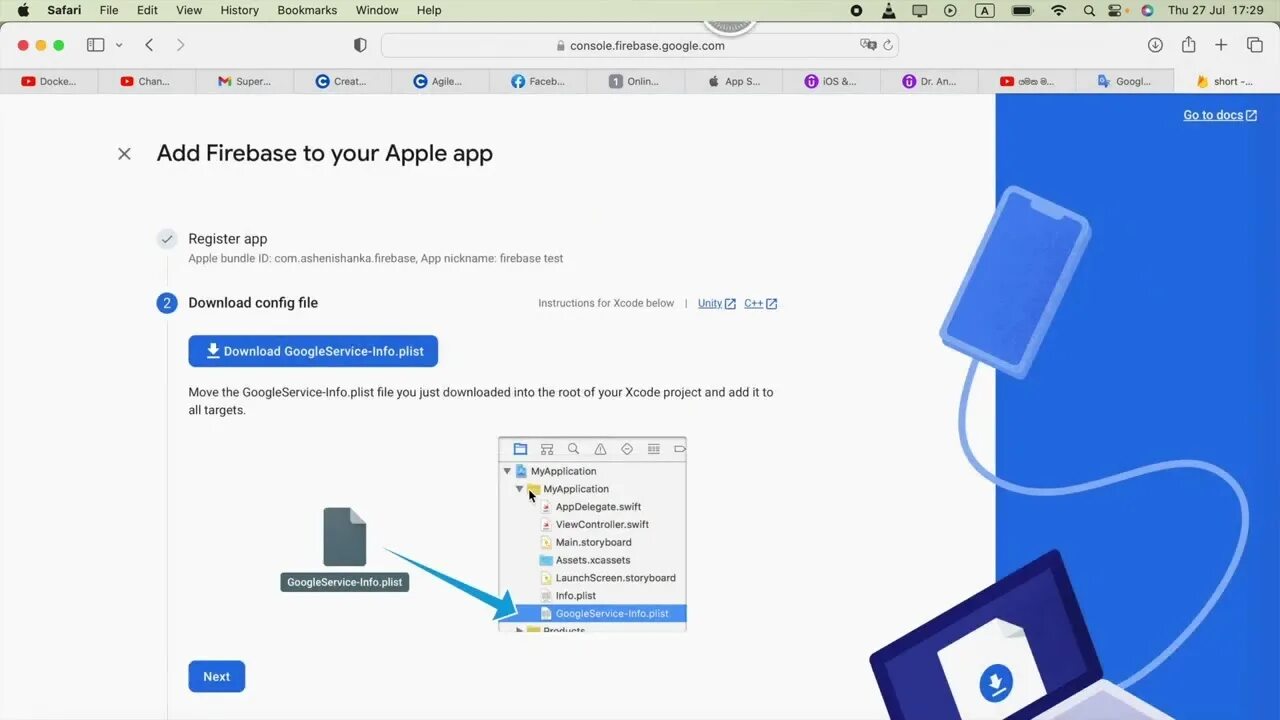The width and height of the screenshot is (1280, 720).
Task: Switch to the Googl... tab
Action: (1124, 82)
